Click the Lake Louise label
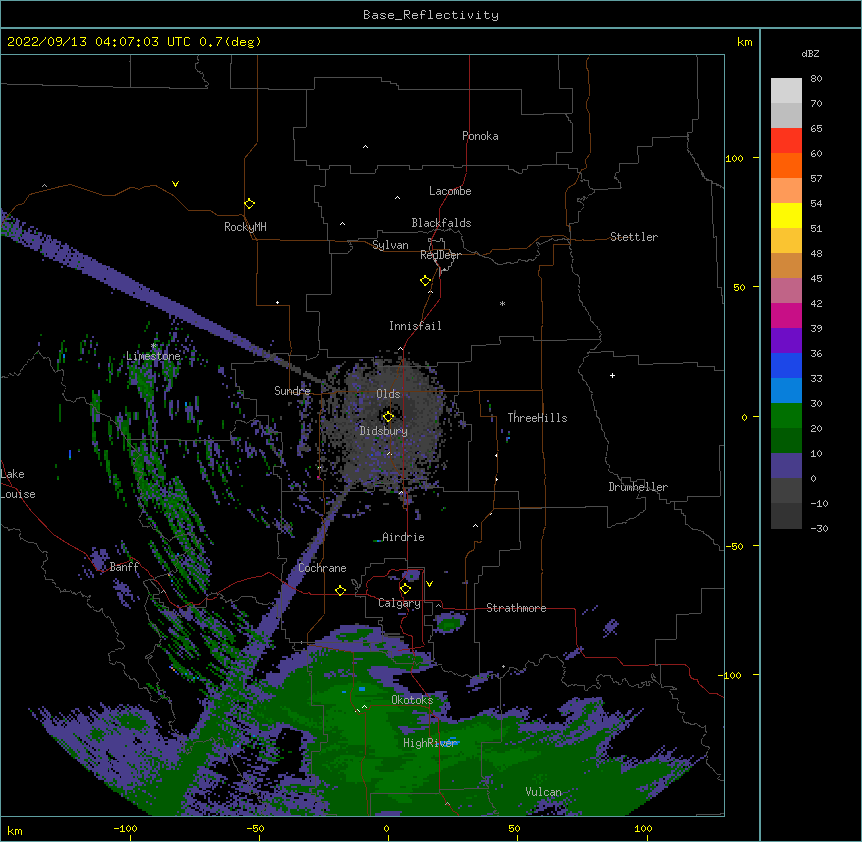862x842 pixels. click(x=18, y=484)
